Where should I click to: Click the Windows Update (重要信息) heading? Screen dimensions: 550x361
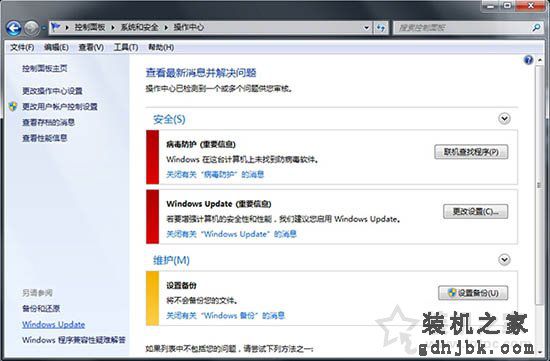219,204
